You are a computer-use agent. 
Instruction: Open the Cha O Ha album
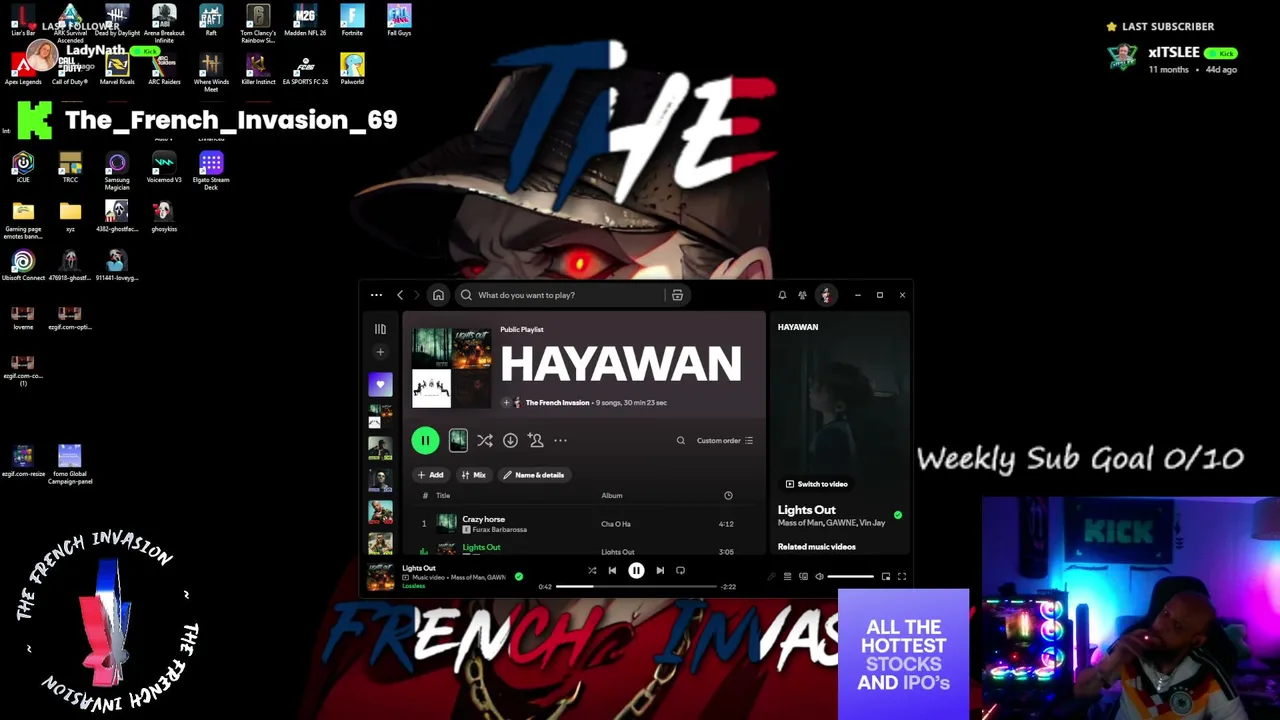click(616, 524)
